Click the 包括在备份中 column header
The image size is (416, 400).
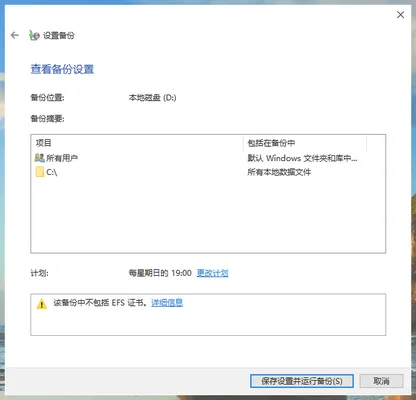tap(305, 143)
